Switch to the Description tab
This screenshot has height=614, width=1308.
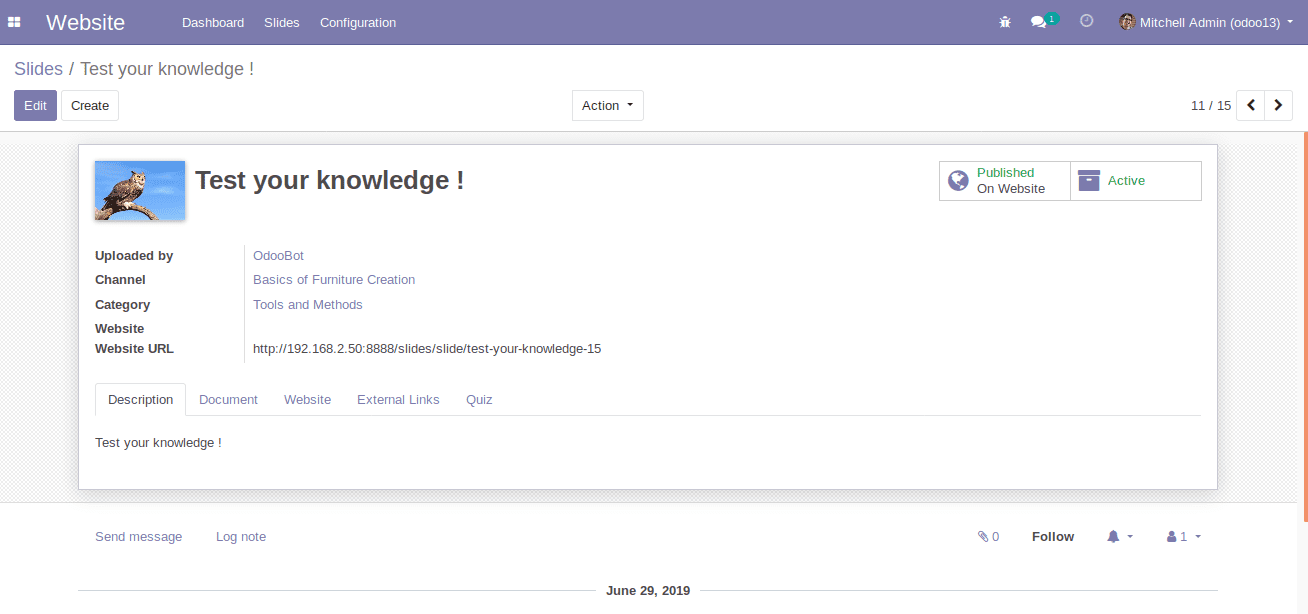[x=141, y=399]
